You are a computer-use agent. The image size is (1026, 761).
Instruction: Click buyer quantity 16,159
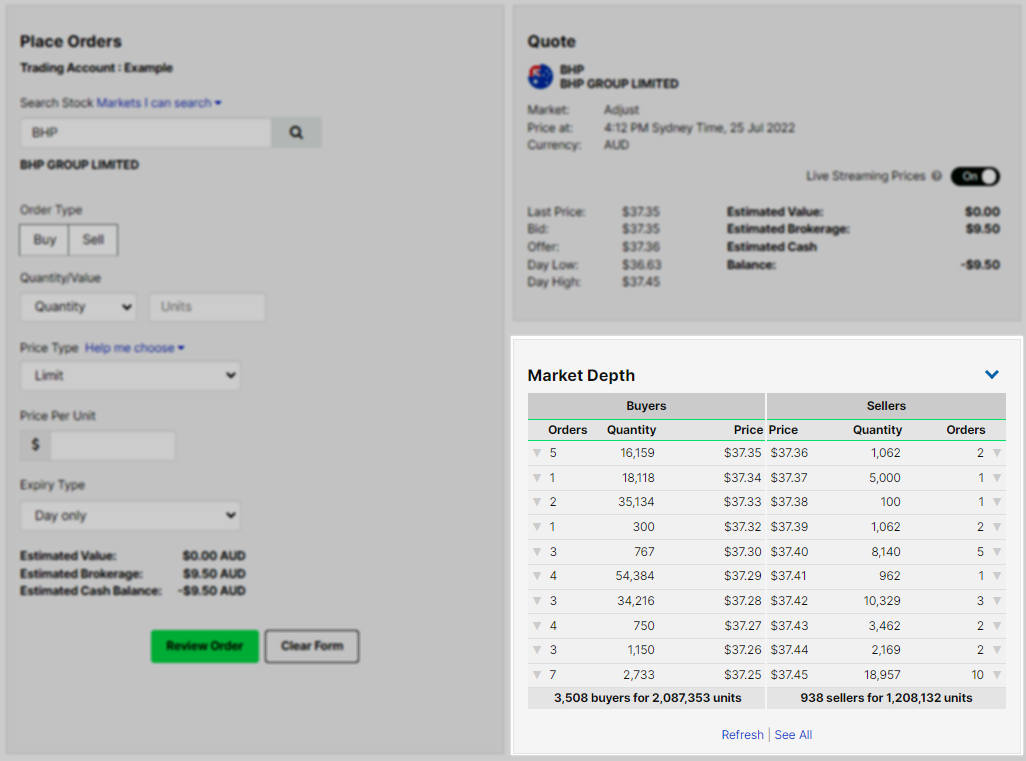point(637,453)
